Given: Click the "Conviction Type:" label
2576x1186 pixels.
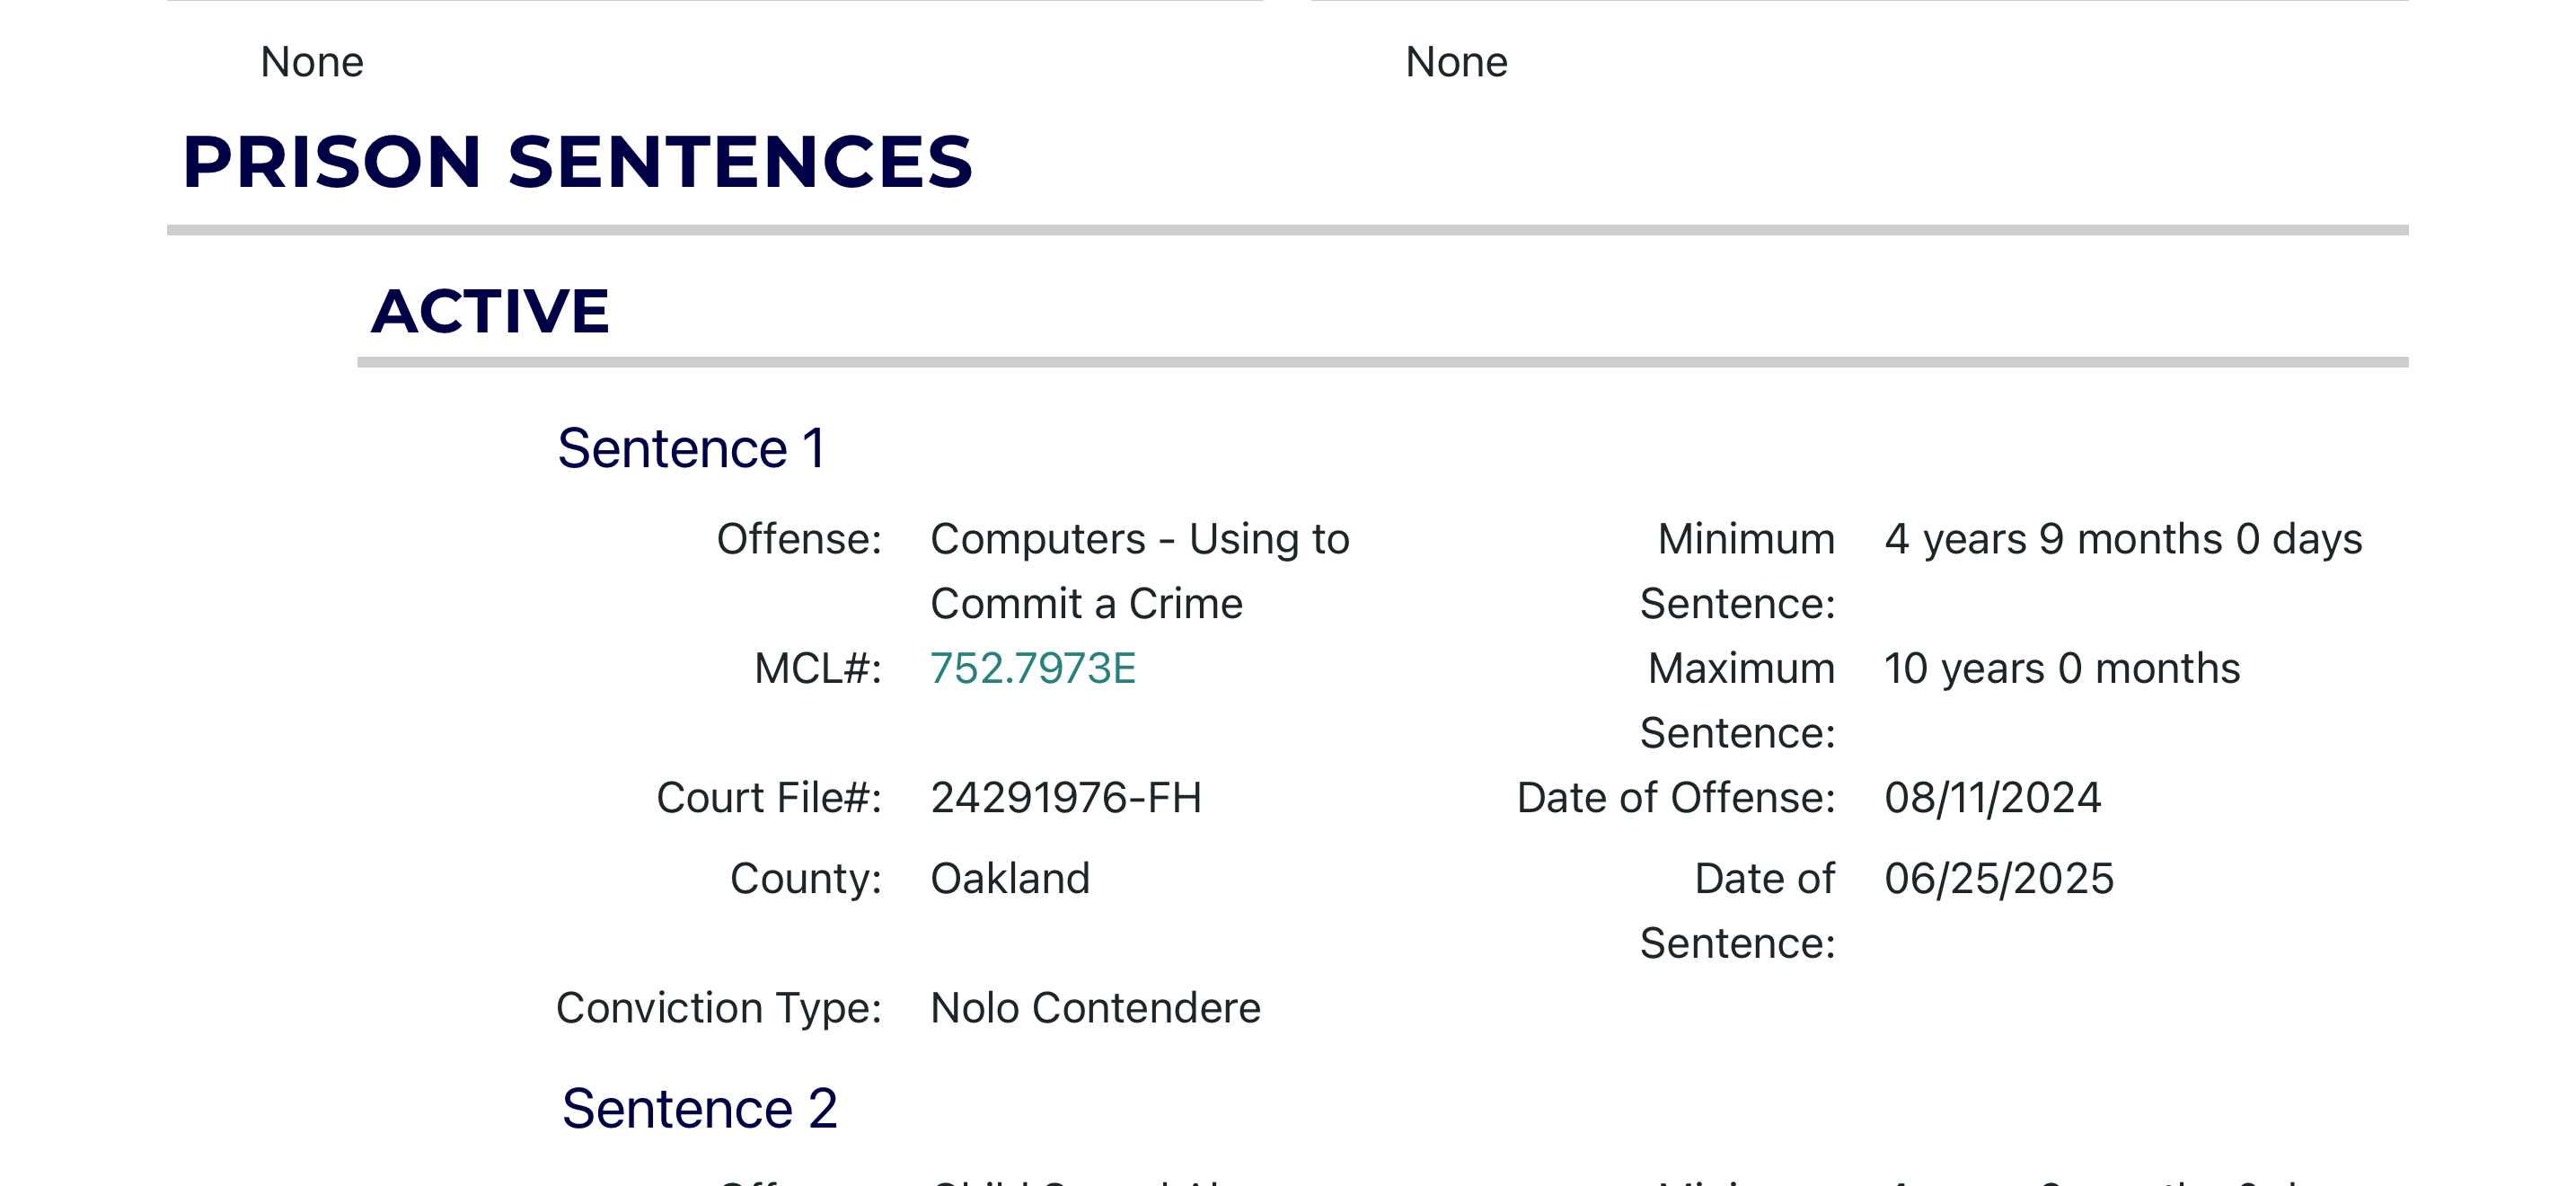Looking at the screenshot, I should 719,1008.
